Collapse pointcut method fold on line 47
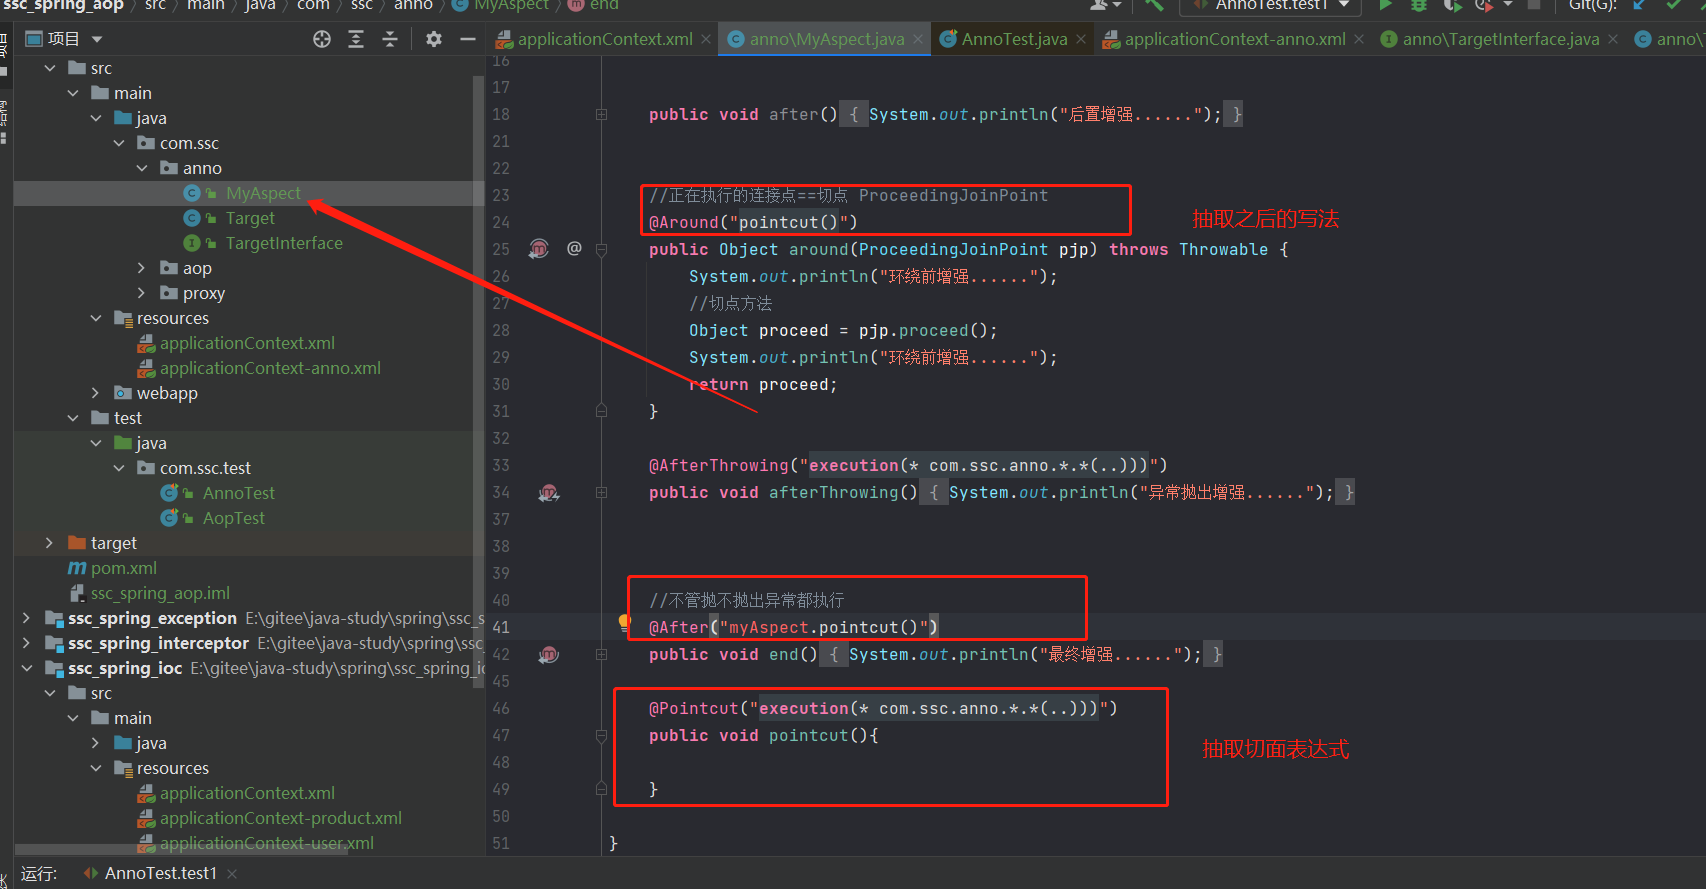The width and height of the screenshot is (1706, 889). coord(601,735)
